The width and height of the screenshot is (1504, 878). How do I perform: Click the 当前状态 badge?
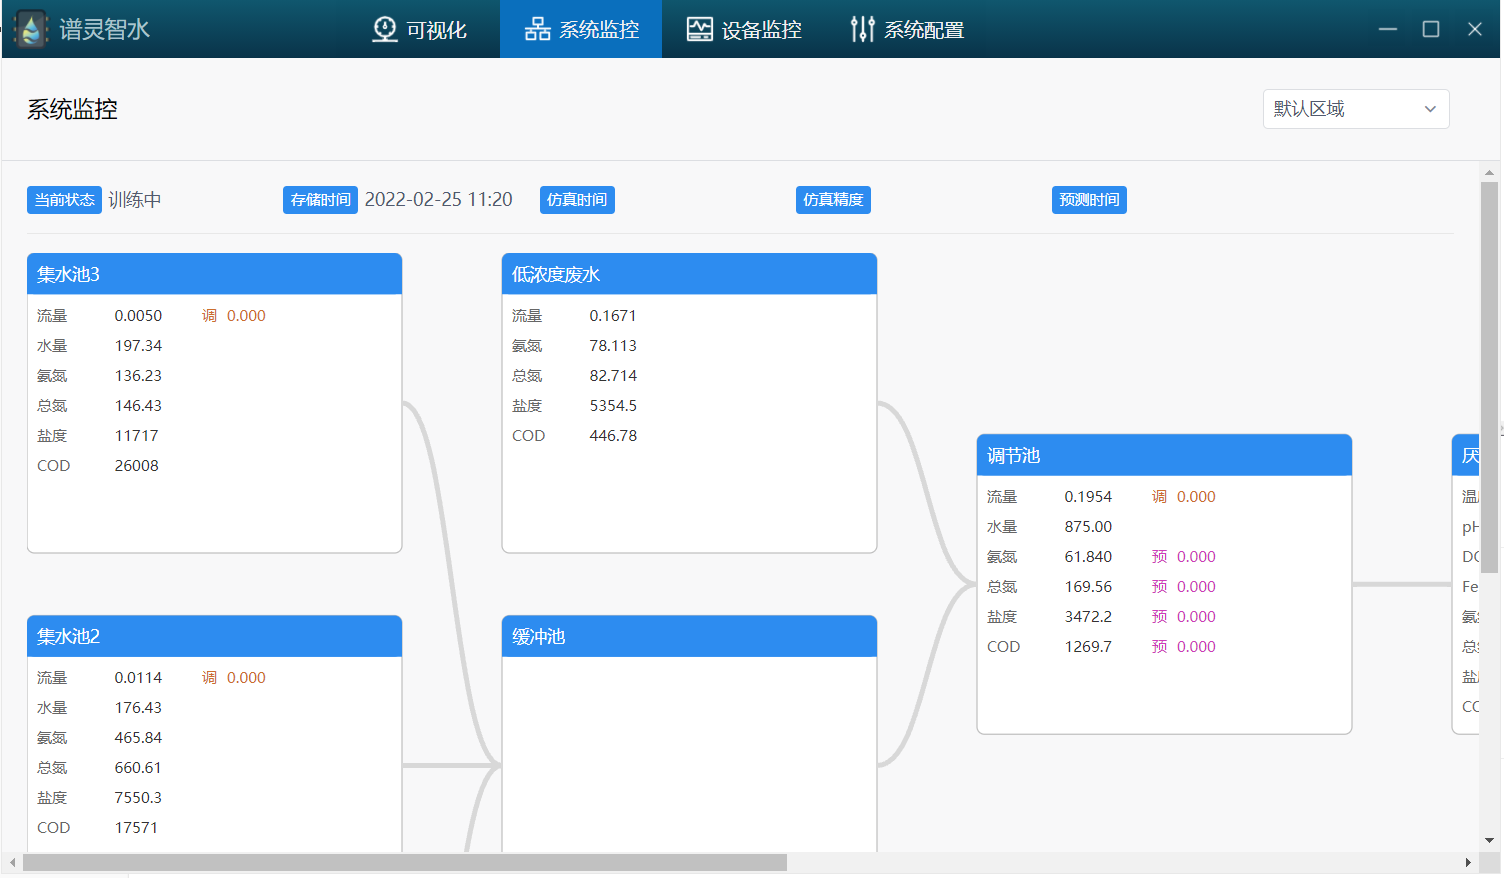(65, 200)
